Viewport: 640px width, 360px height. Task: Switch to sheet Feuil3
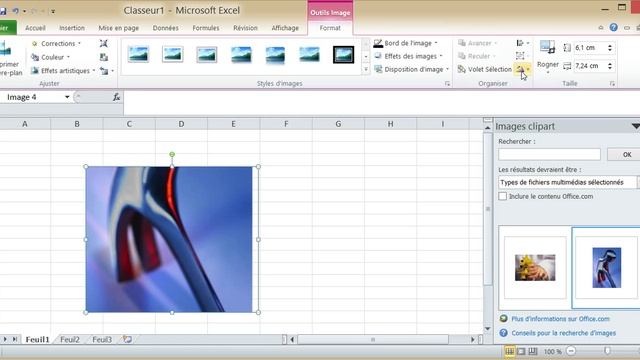pyautogui.click(x=102, y=340)
